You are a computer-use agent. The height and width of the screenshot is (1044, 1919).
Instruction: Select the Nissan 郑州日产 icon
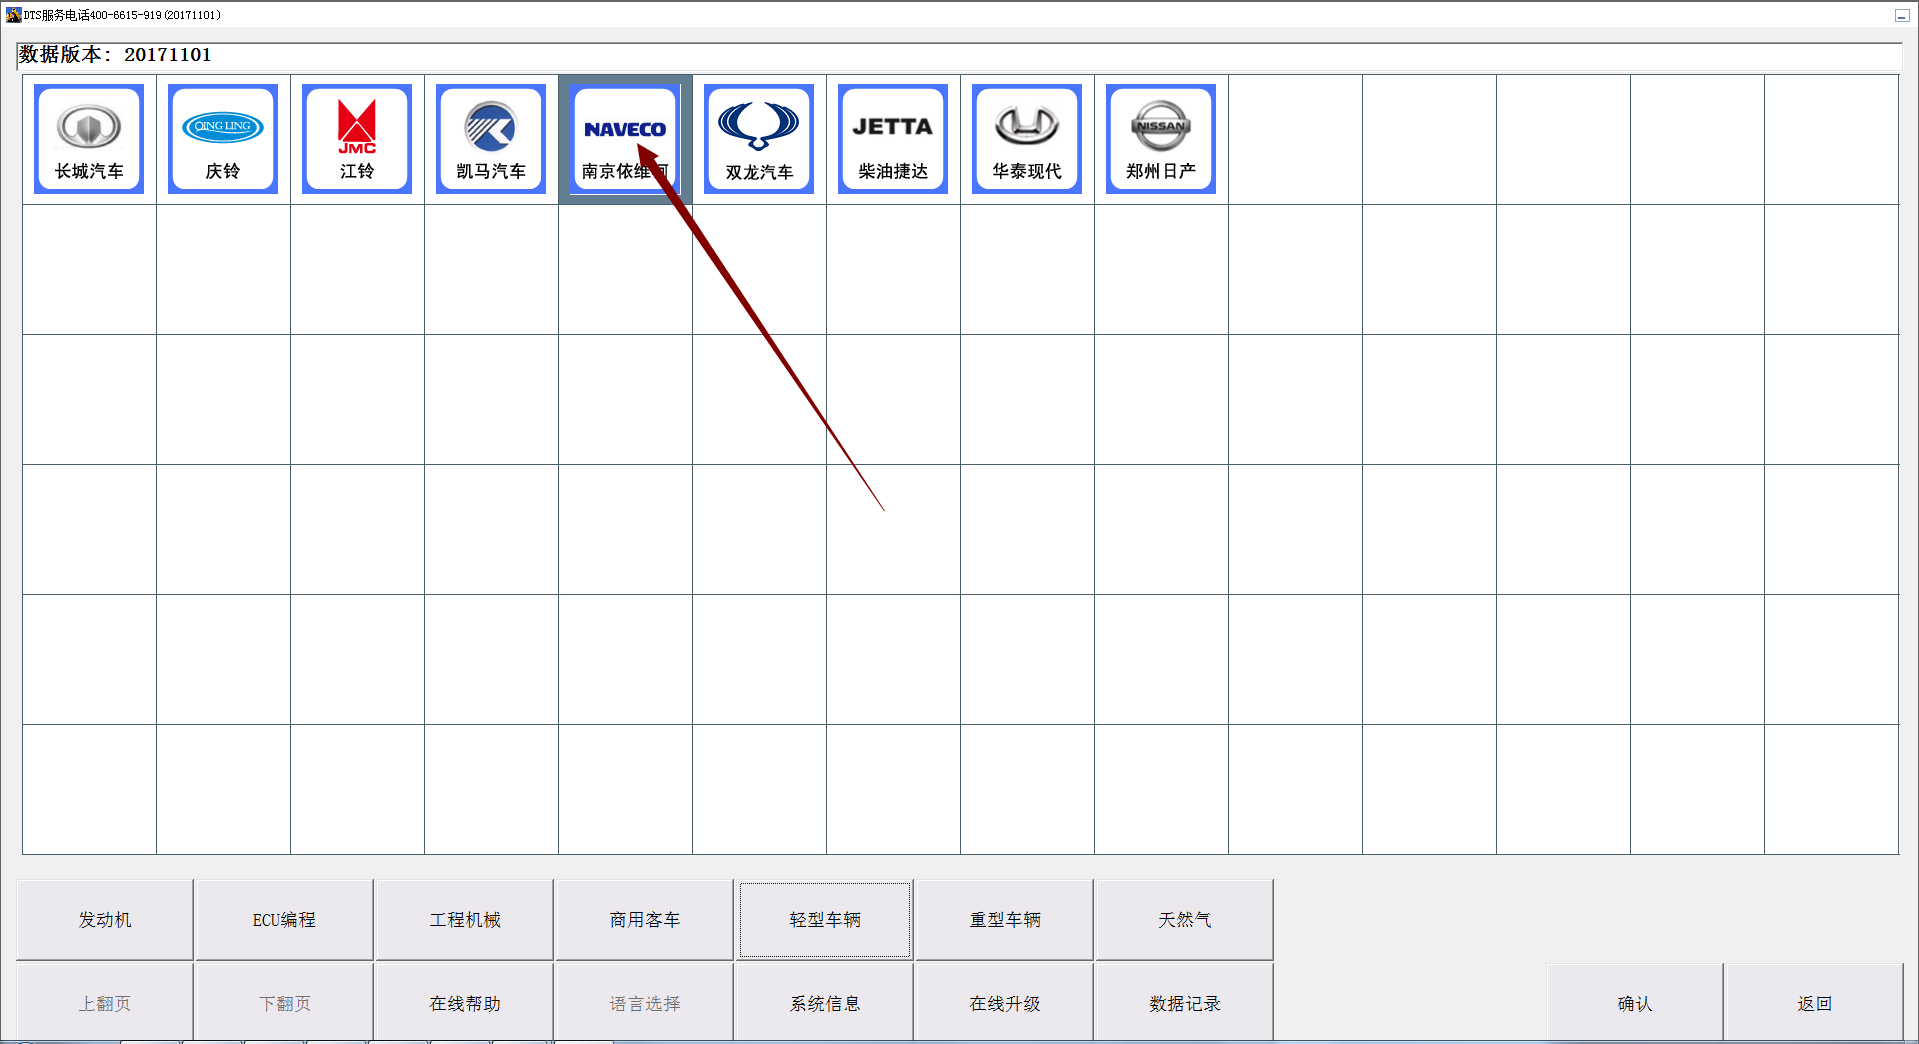pyautogui.click(x=1161, y=139)
